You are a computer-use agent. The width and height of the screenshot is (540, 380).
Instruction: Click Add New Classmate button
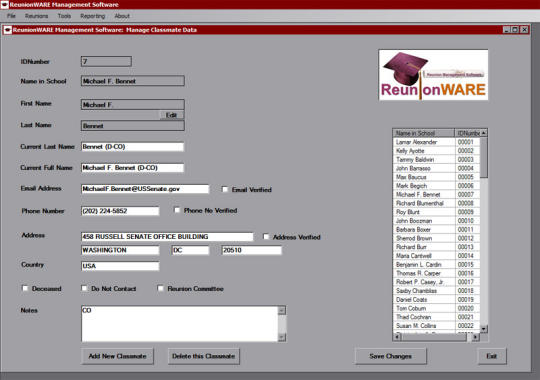pos(117,356)
